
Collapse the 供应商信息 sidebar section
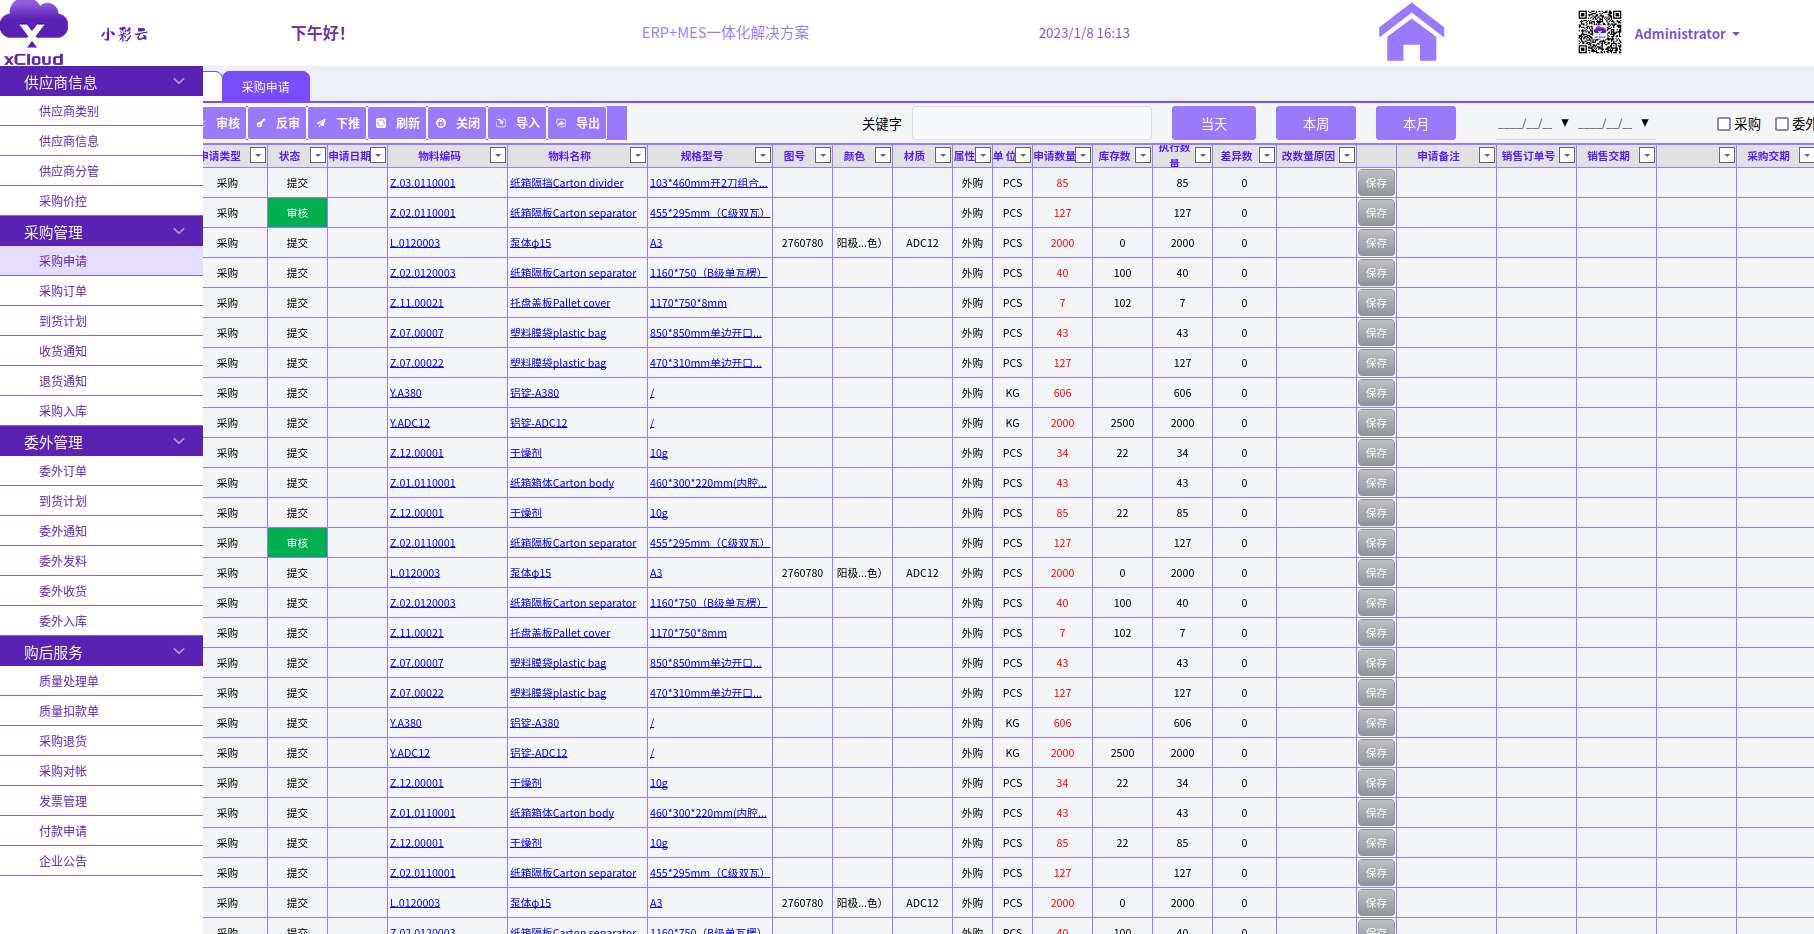click(x=180, y=81)
